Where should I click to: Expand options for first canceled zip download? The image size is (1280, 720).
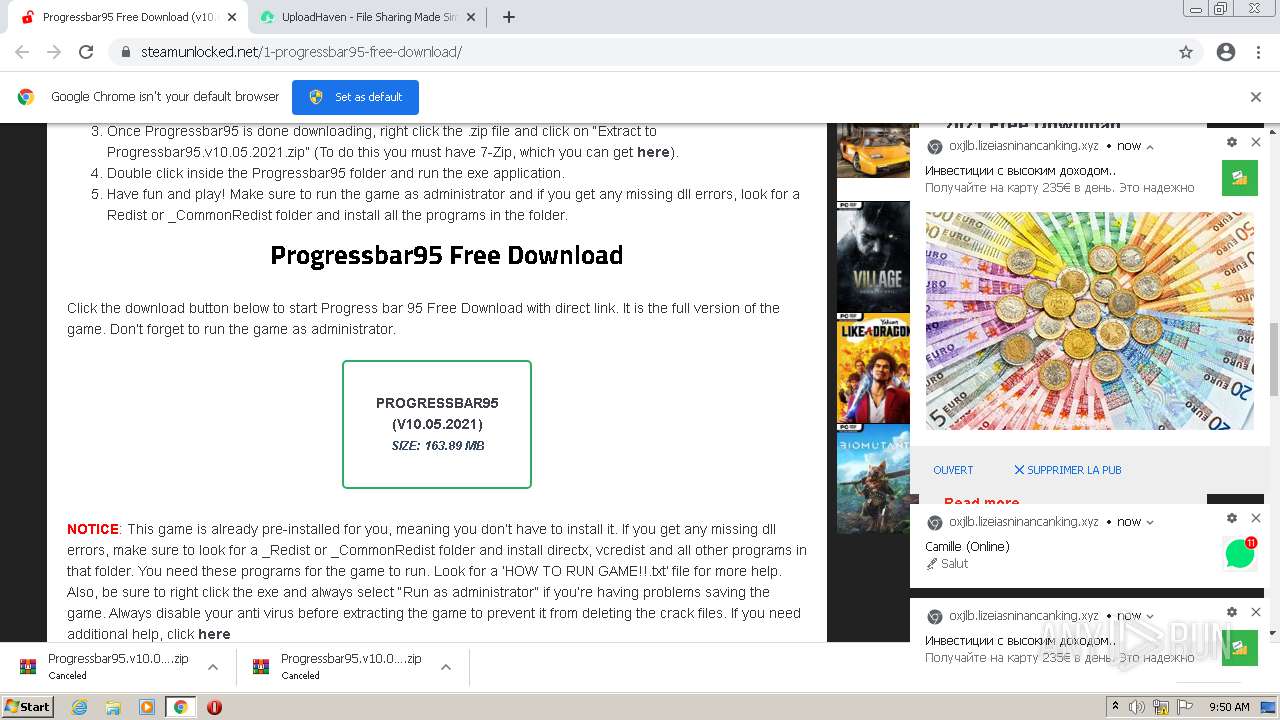[212, 667]
